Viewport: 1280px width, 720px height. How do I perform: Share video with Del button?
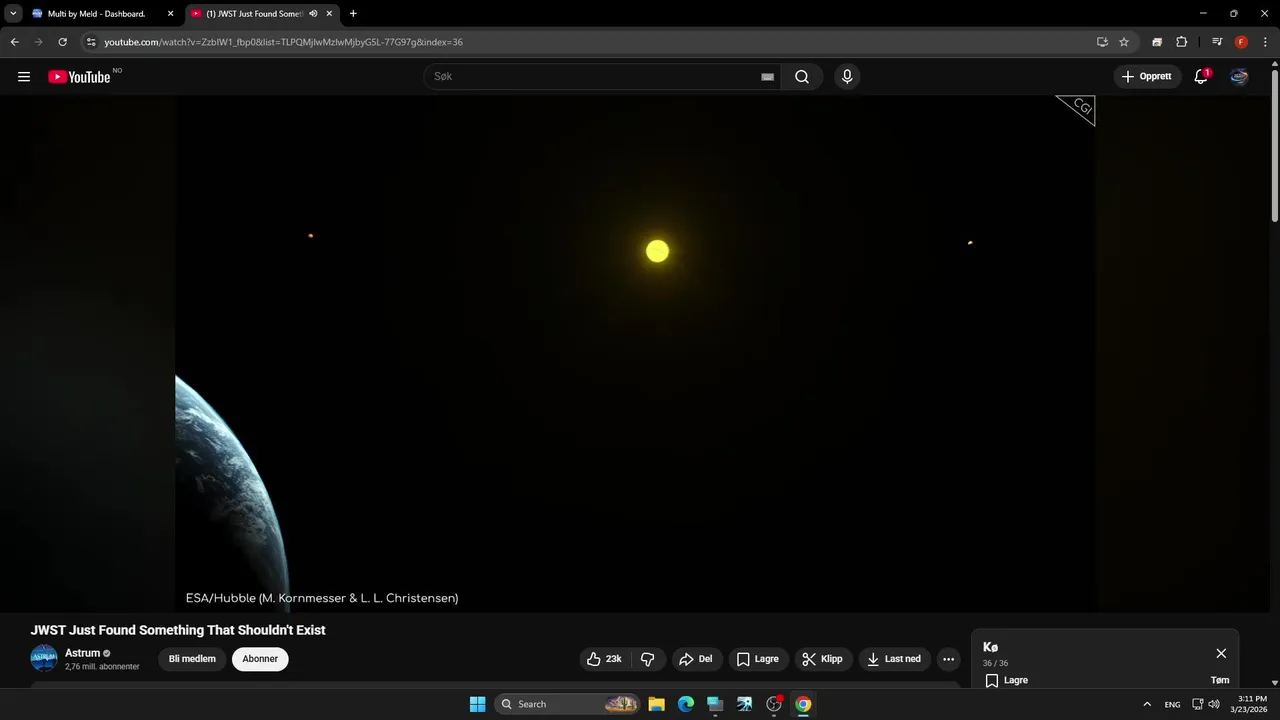[x=695, y=659]
